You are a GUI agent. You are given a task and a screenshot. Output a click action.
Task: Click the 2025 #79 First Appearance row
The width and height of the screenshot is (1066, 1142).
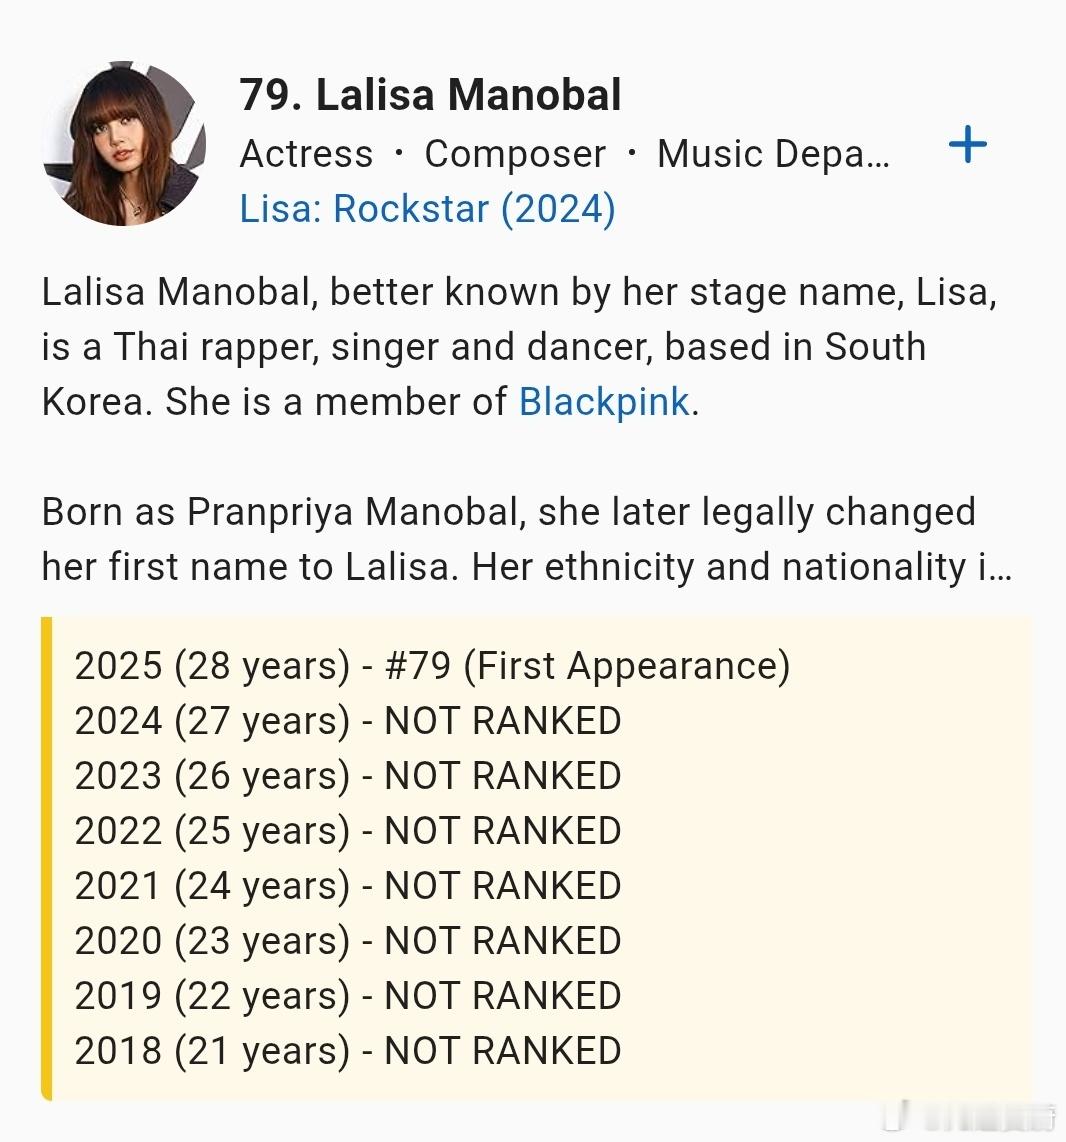(433, 666)
